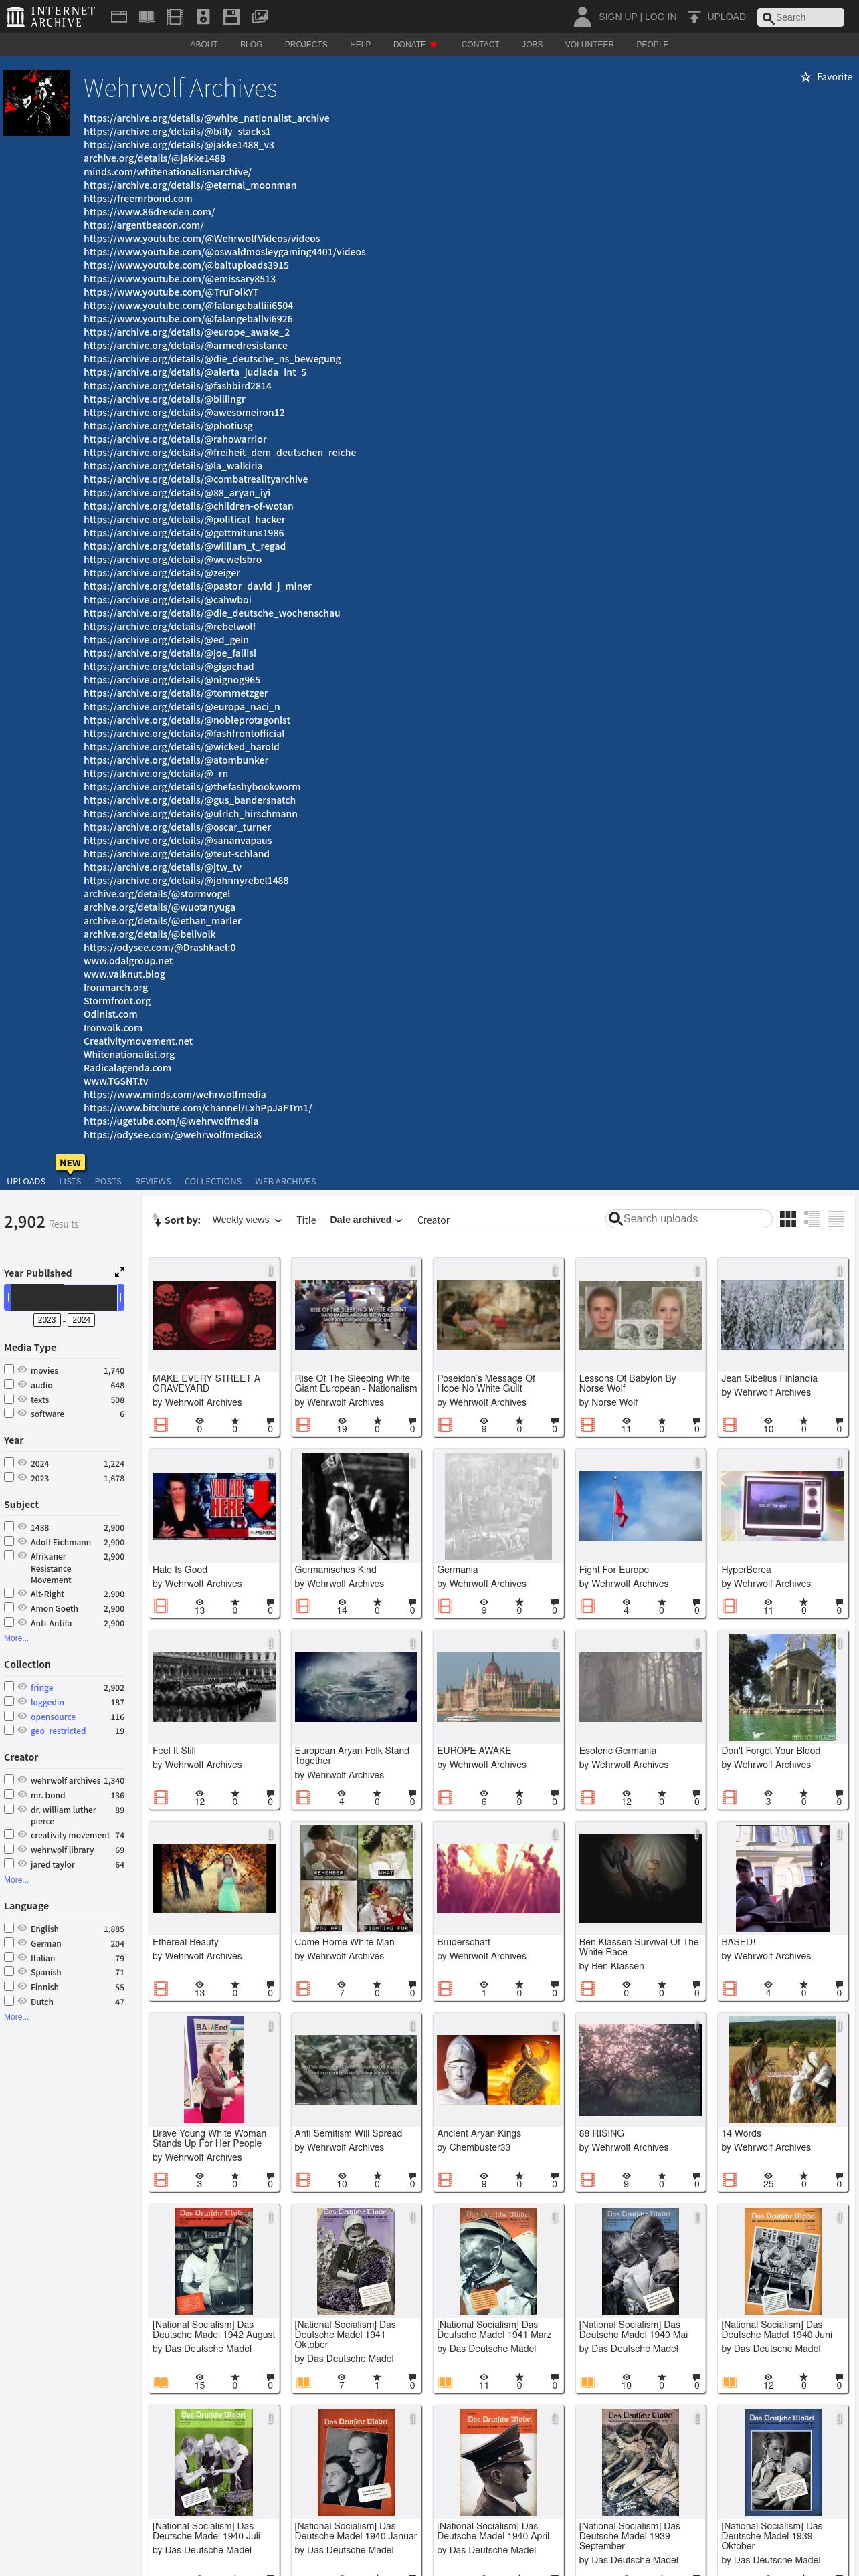Switch to tile grid view
Screen dimensions: 859x2576
click(788, 1219)
